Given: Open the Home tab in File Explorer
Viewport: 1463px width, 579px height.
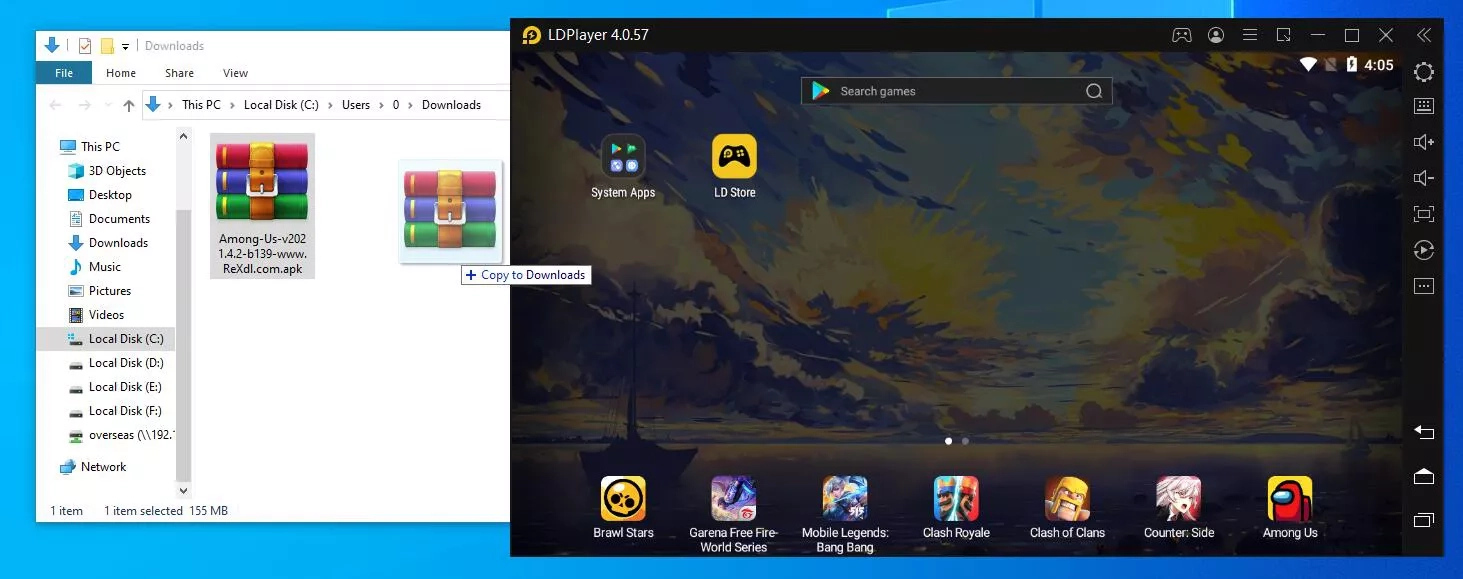Looking at the screenshot, I should (x=121, y=73).
